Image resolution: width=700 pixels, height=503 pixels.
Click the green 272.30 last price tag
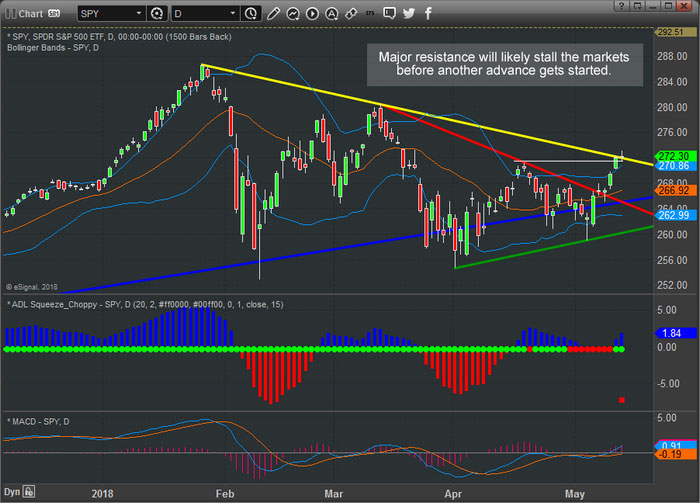[x=675, y=156]
